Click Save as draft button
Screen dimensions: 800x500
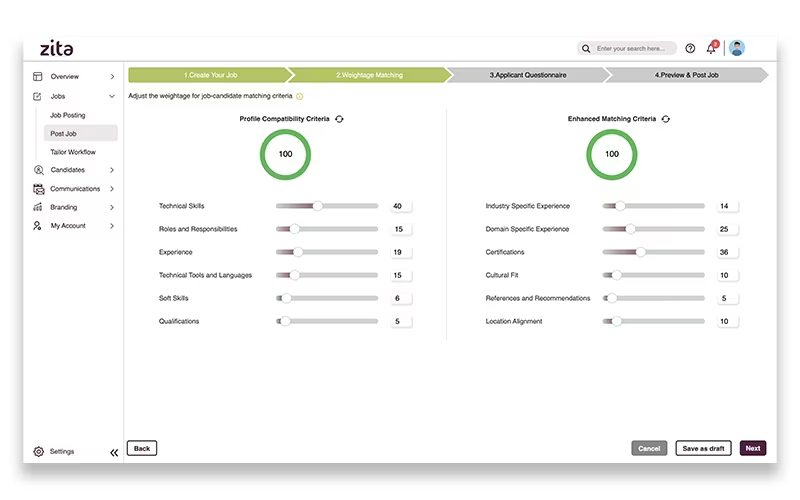[x=704, y=448]
